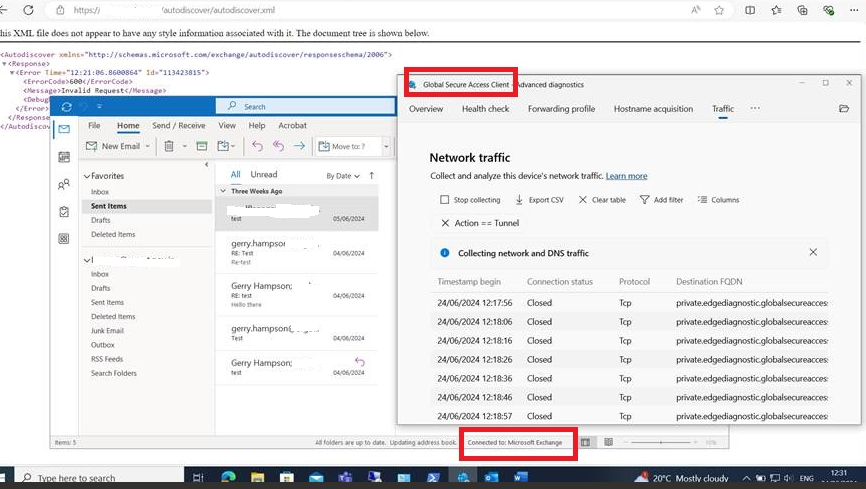Screen dimensions: 866x489
Task: Open Word from Windows taskbar
Action: click(x=520, y=477)
